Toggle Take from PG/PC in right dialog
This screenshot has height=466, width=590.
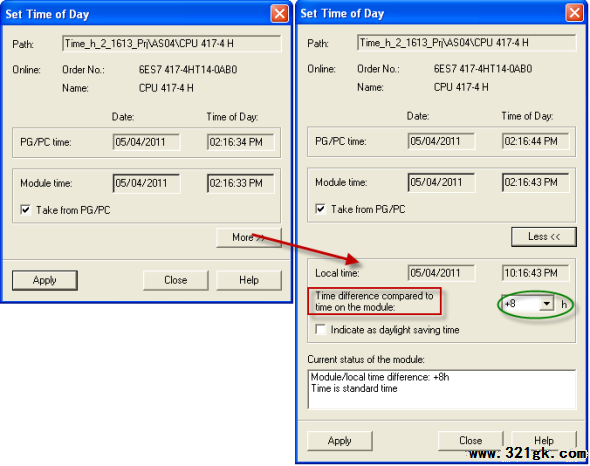tap(321, 209)
